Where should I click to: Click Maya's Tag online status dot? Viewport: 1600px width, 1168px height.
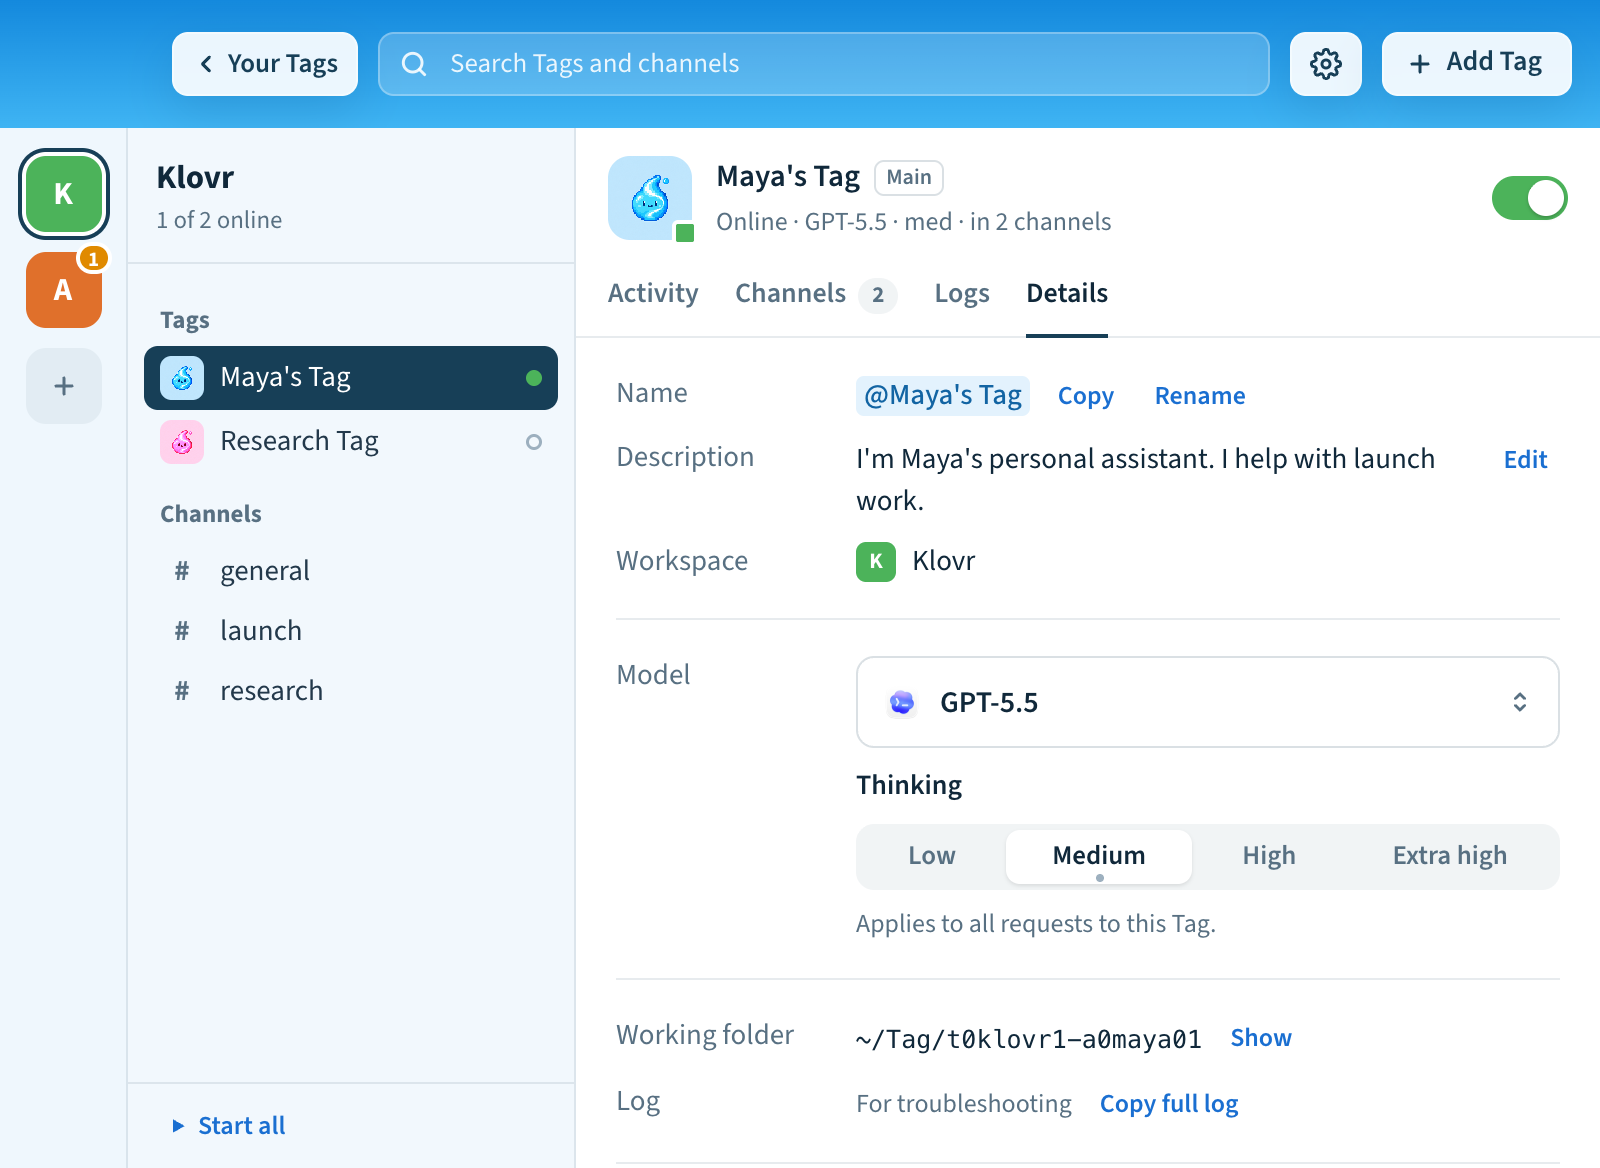pyautogui.click(x=534, y=378)
